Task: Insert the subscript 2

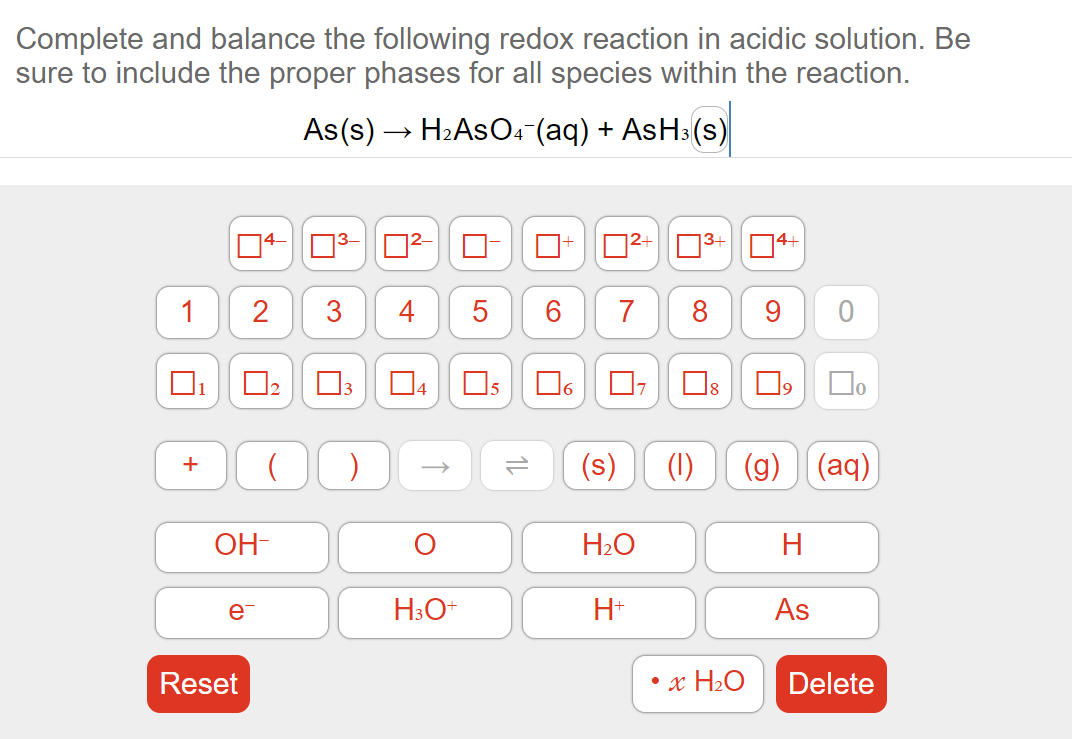Action: pyautogui.click(x=260, y=381)
